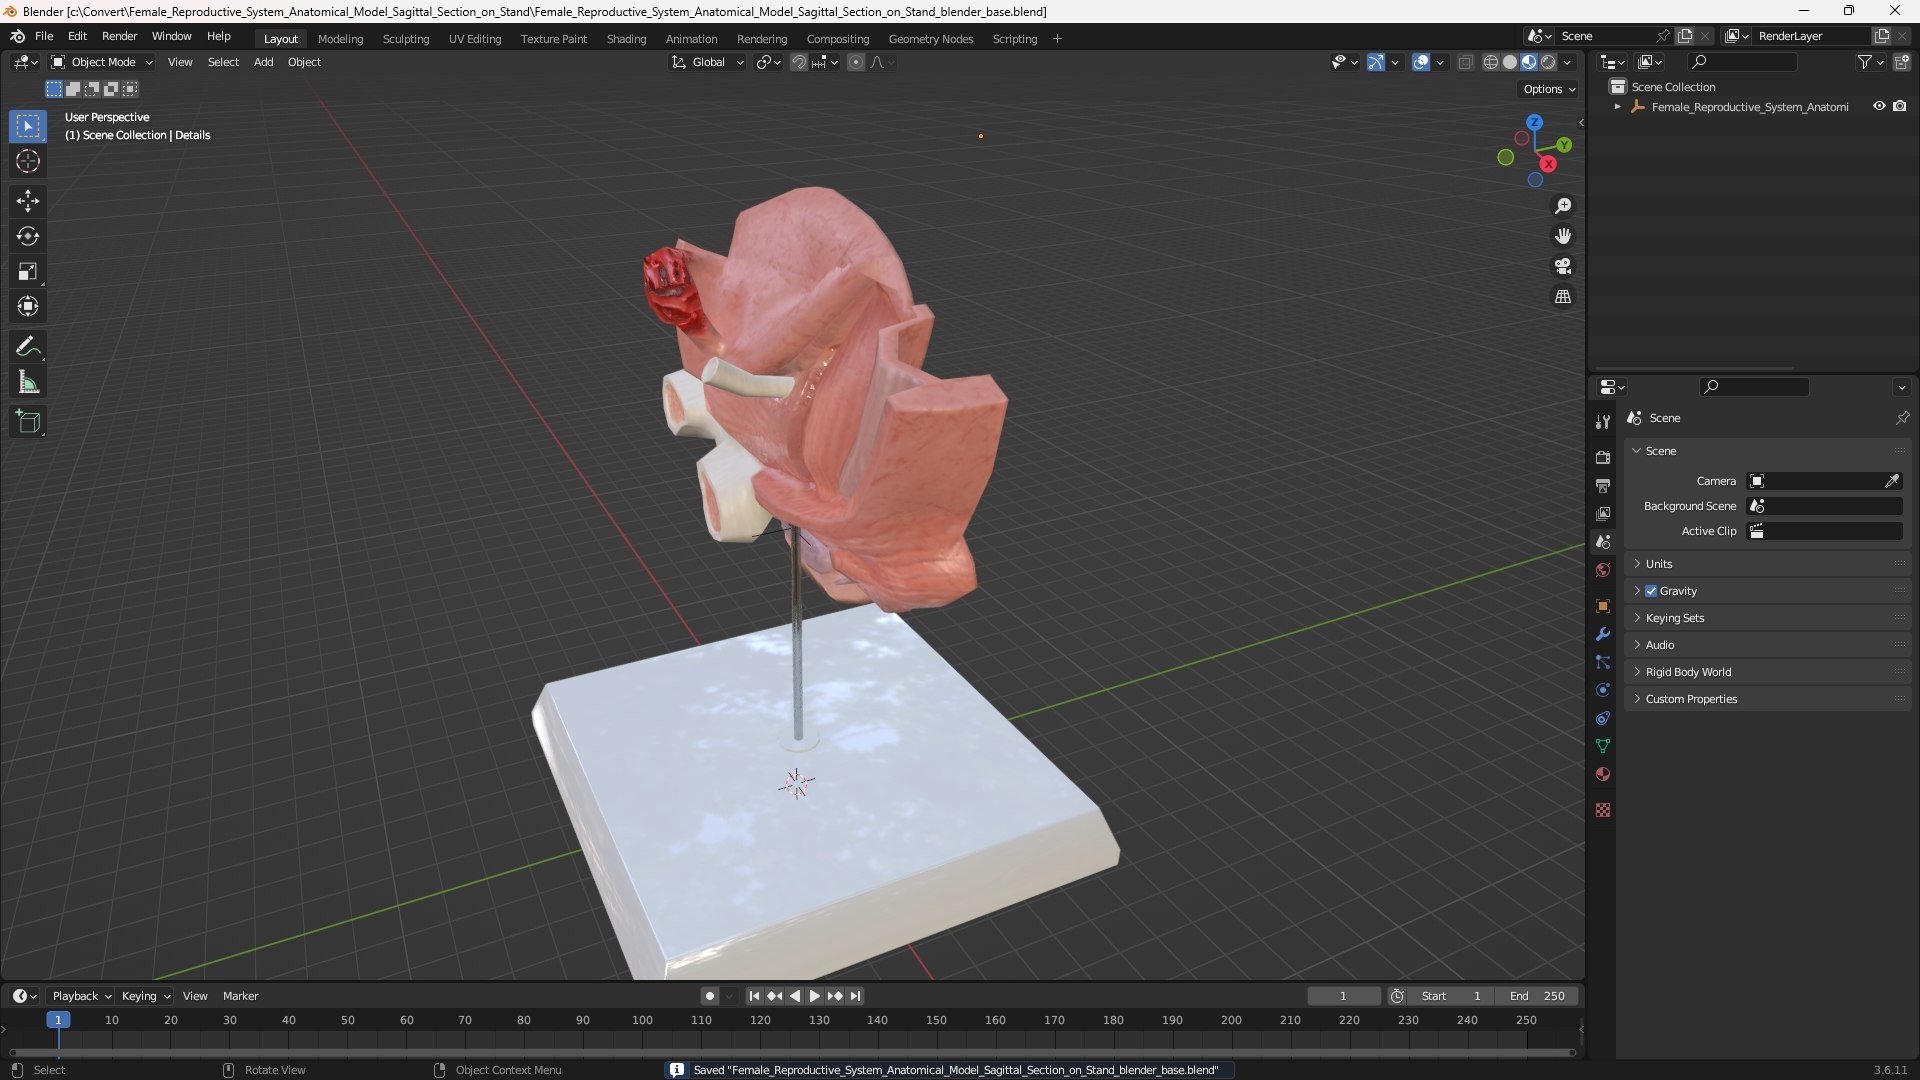Select the Transform tool

pos(28,306)
